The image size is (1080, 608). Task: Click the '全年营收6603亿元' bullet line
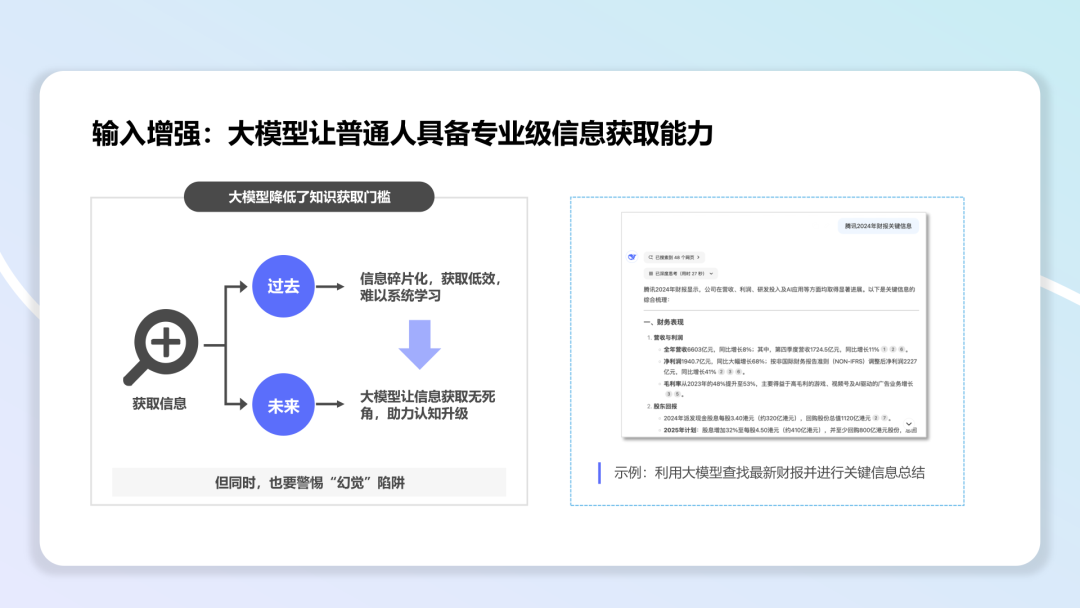[x=785, y=349]
